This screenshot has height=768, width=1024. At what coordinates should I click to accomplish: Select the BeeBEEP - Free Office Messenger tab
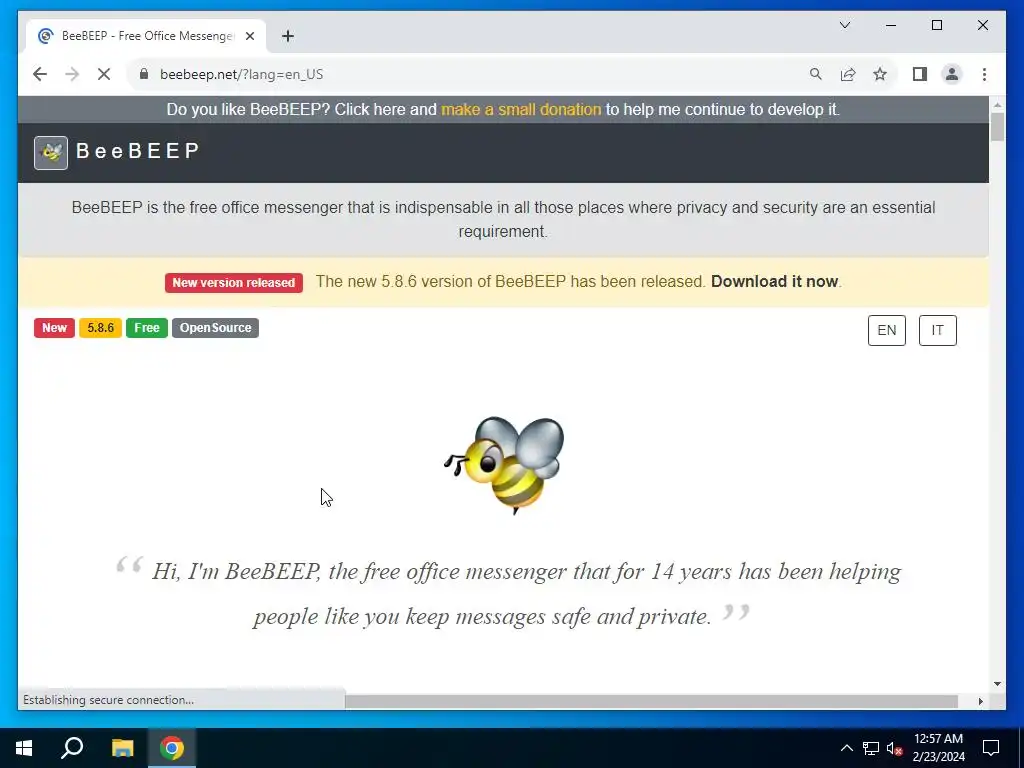tap(147, 36)
